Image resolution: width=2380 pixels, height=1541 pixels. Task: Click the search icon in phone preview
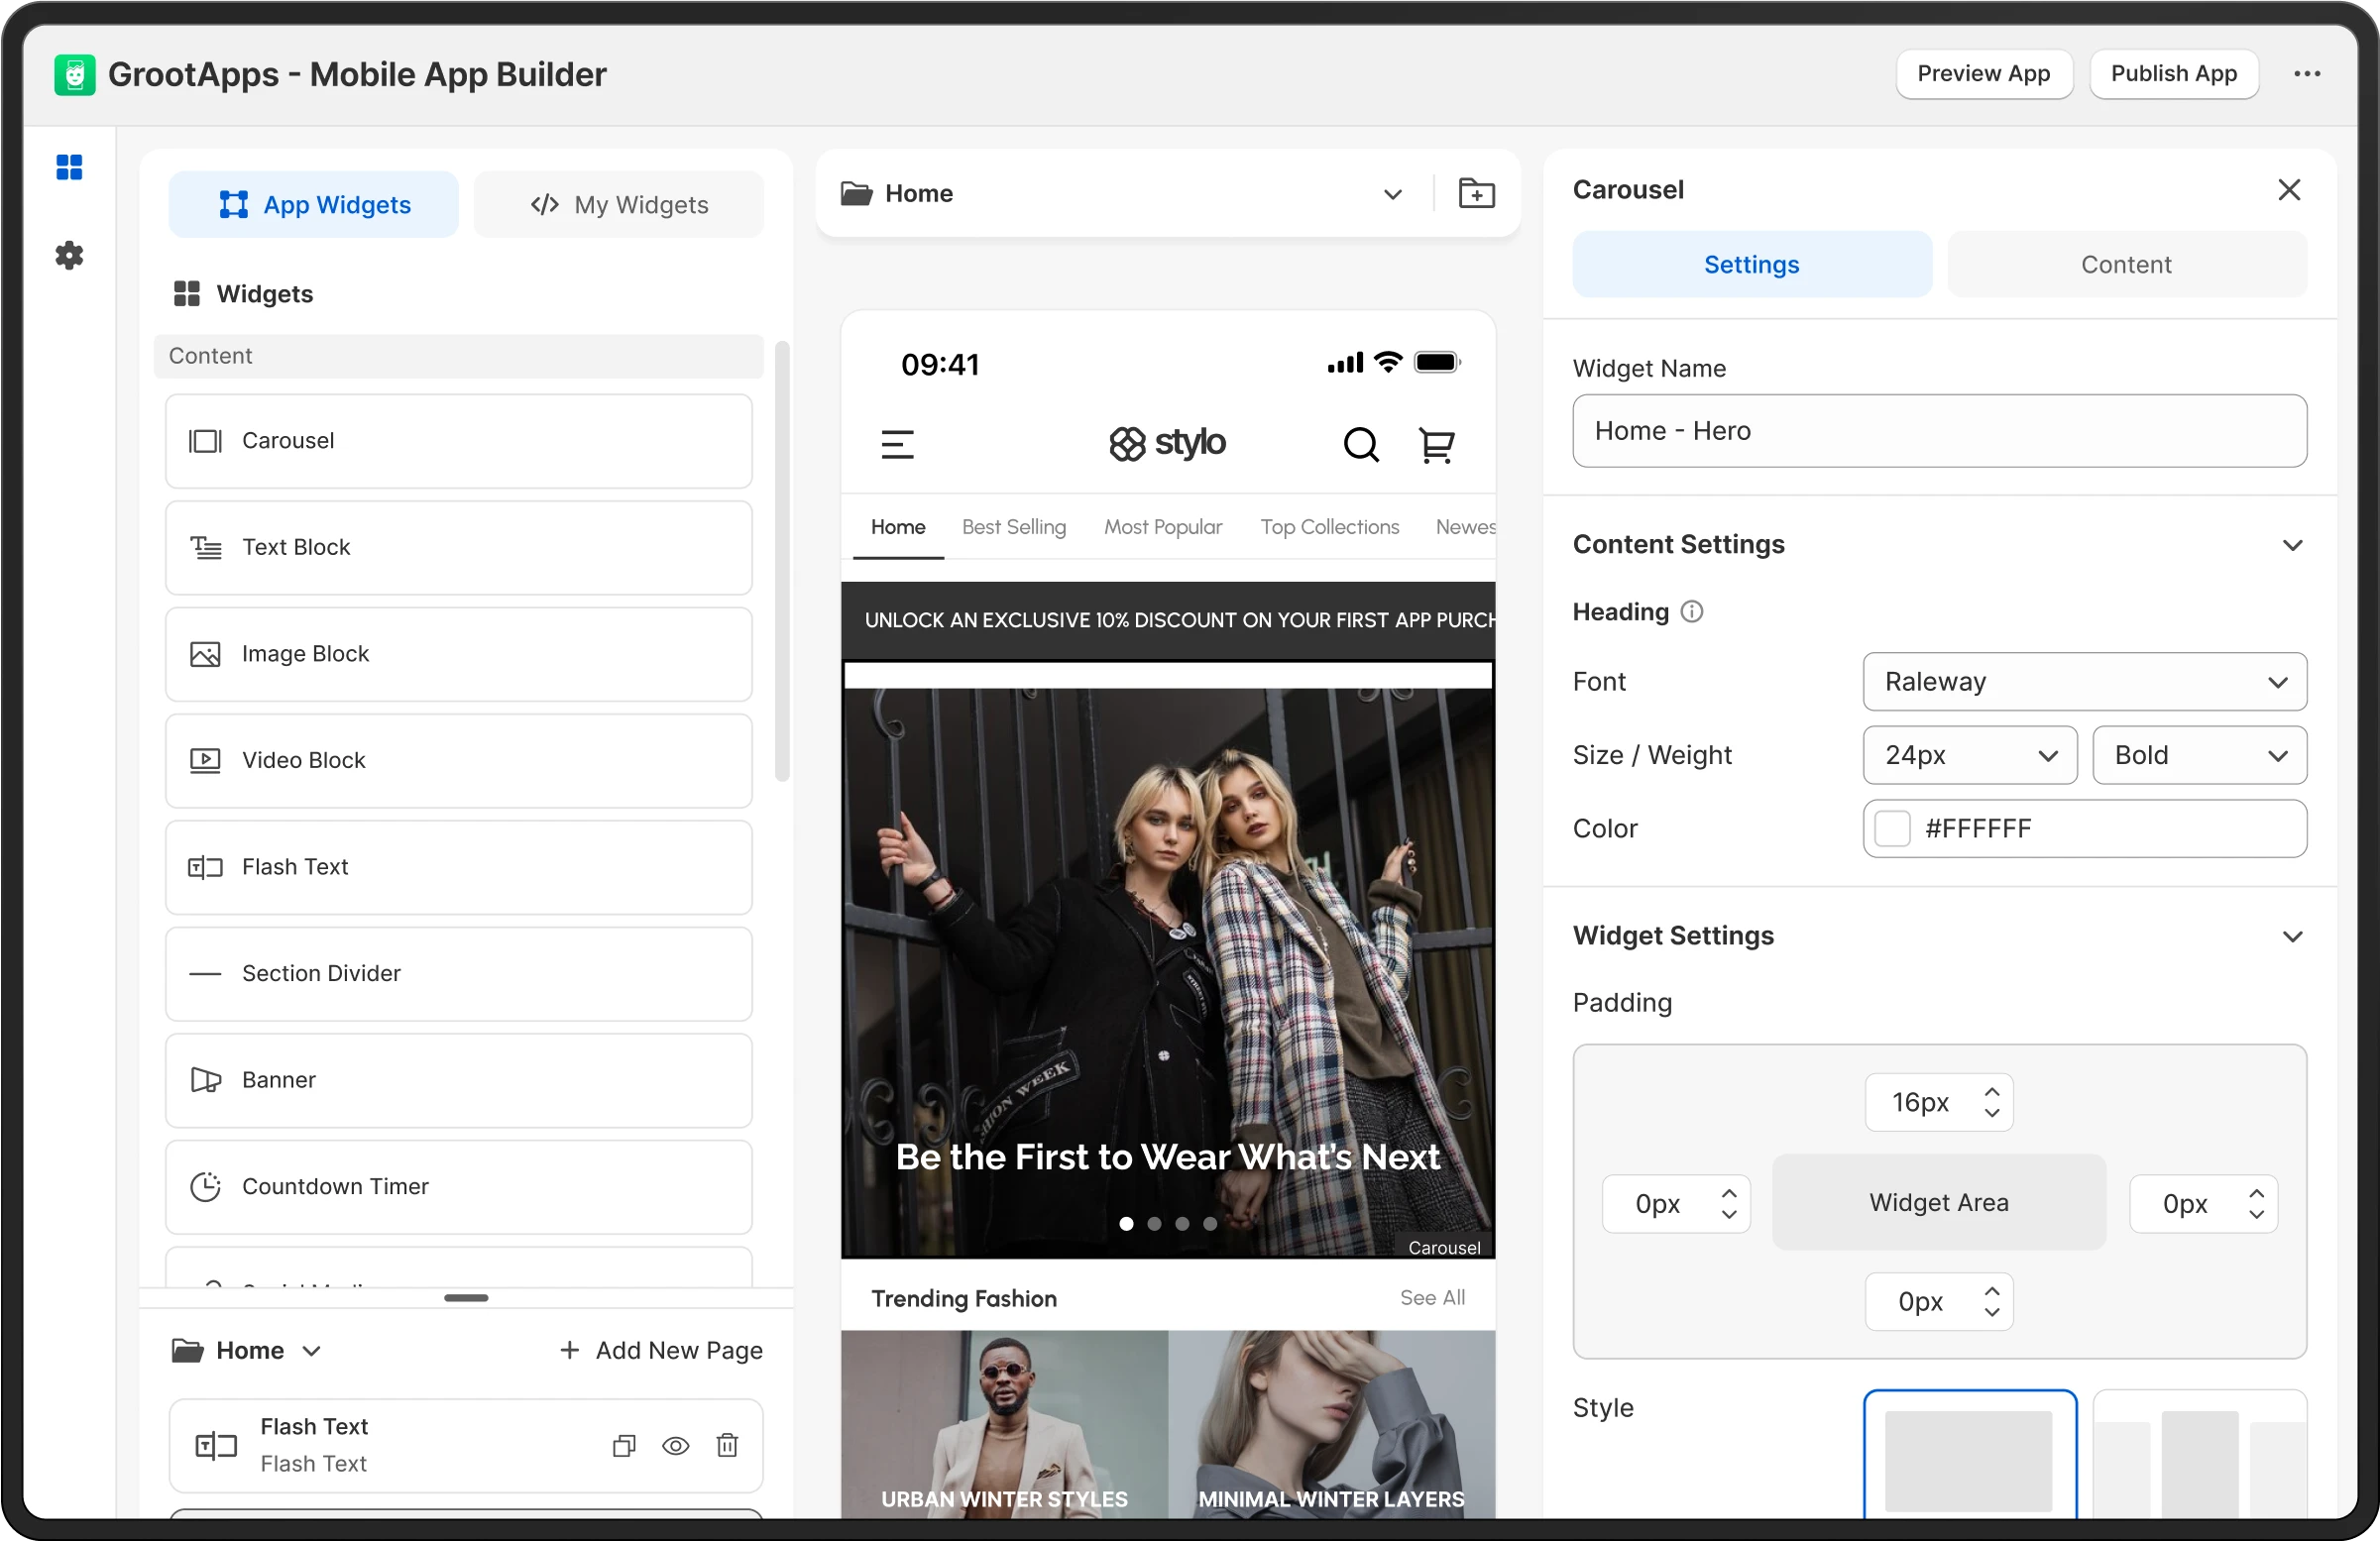1360,444
